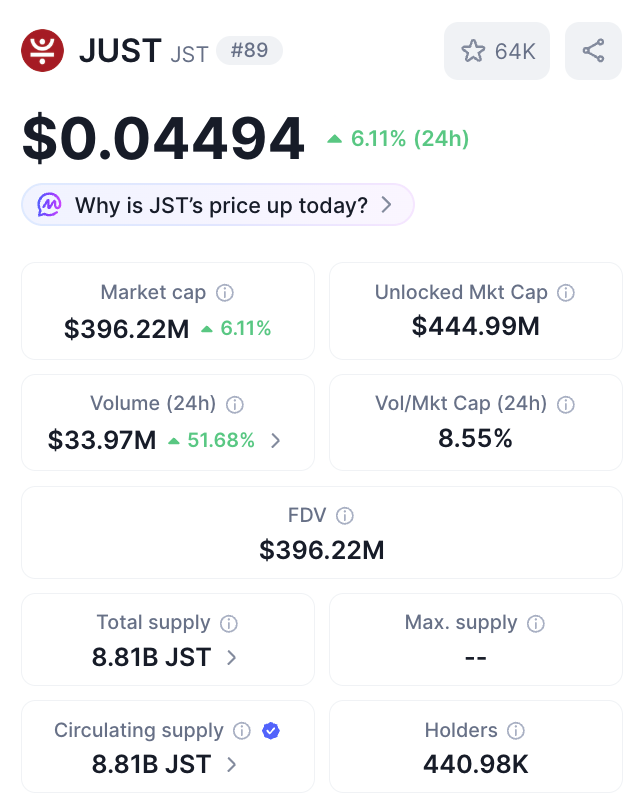Expand Circulating supply details chevron
Screen dimensions: 638x806
tap(232, 765)
